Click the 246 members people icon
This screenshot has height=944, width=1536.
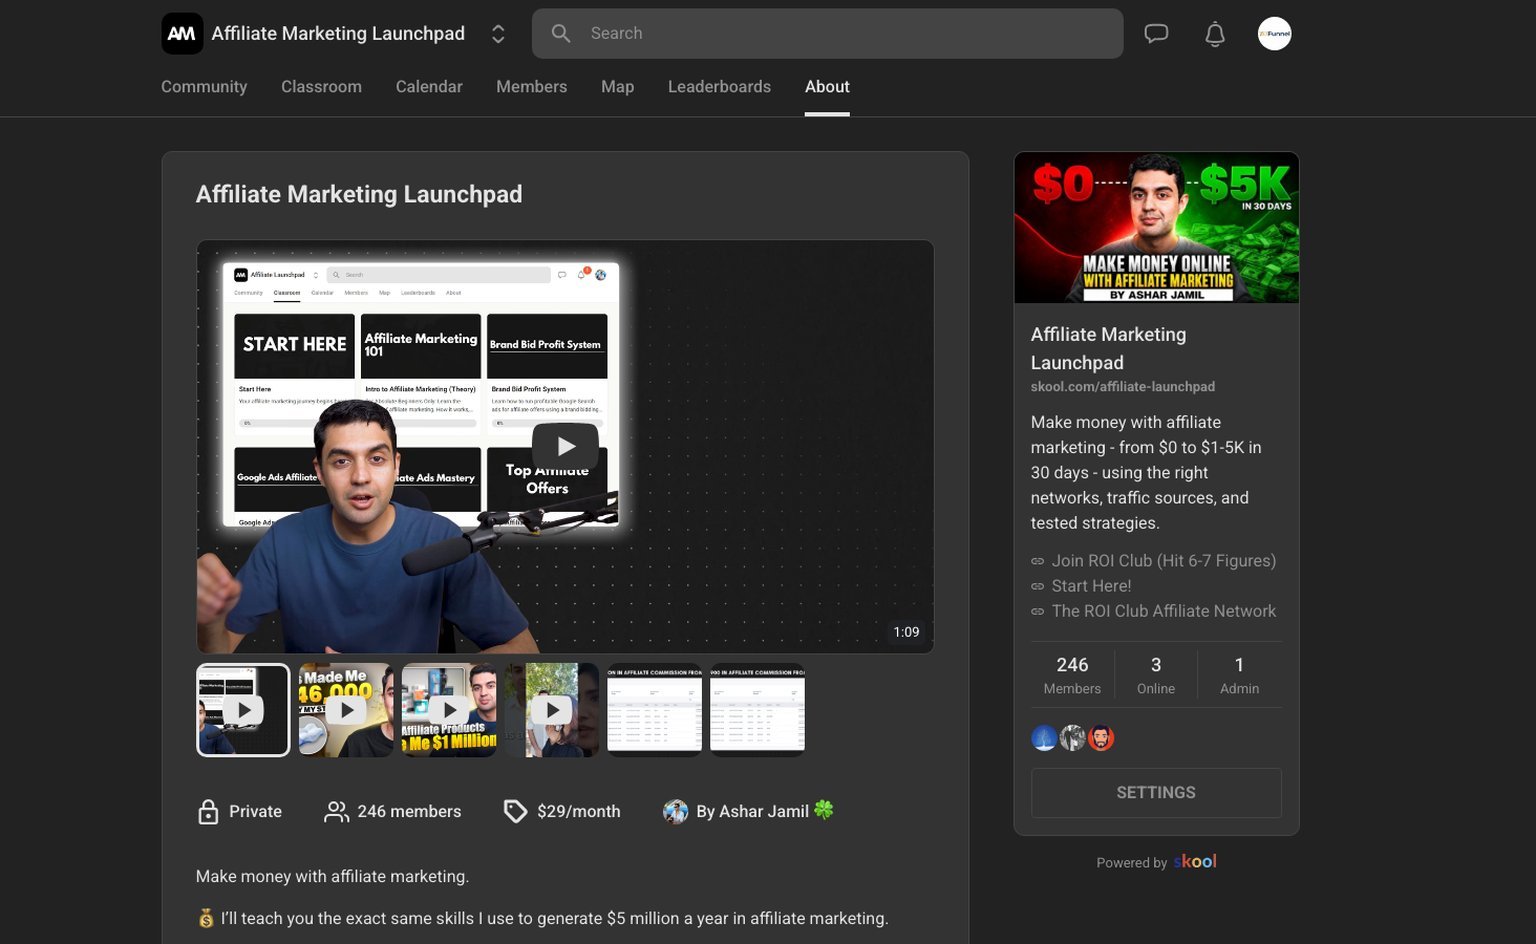coord(336,811)
